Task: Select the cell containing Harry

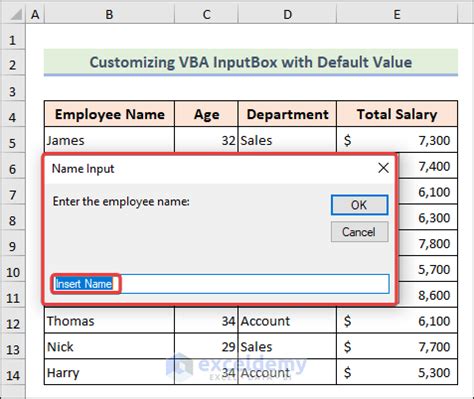Action: click(x=109, y=372)
